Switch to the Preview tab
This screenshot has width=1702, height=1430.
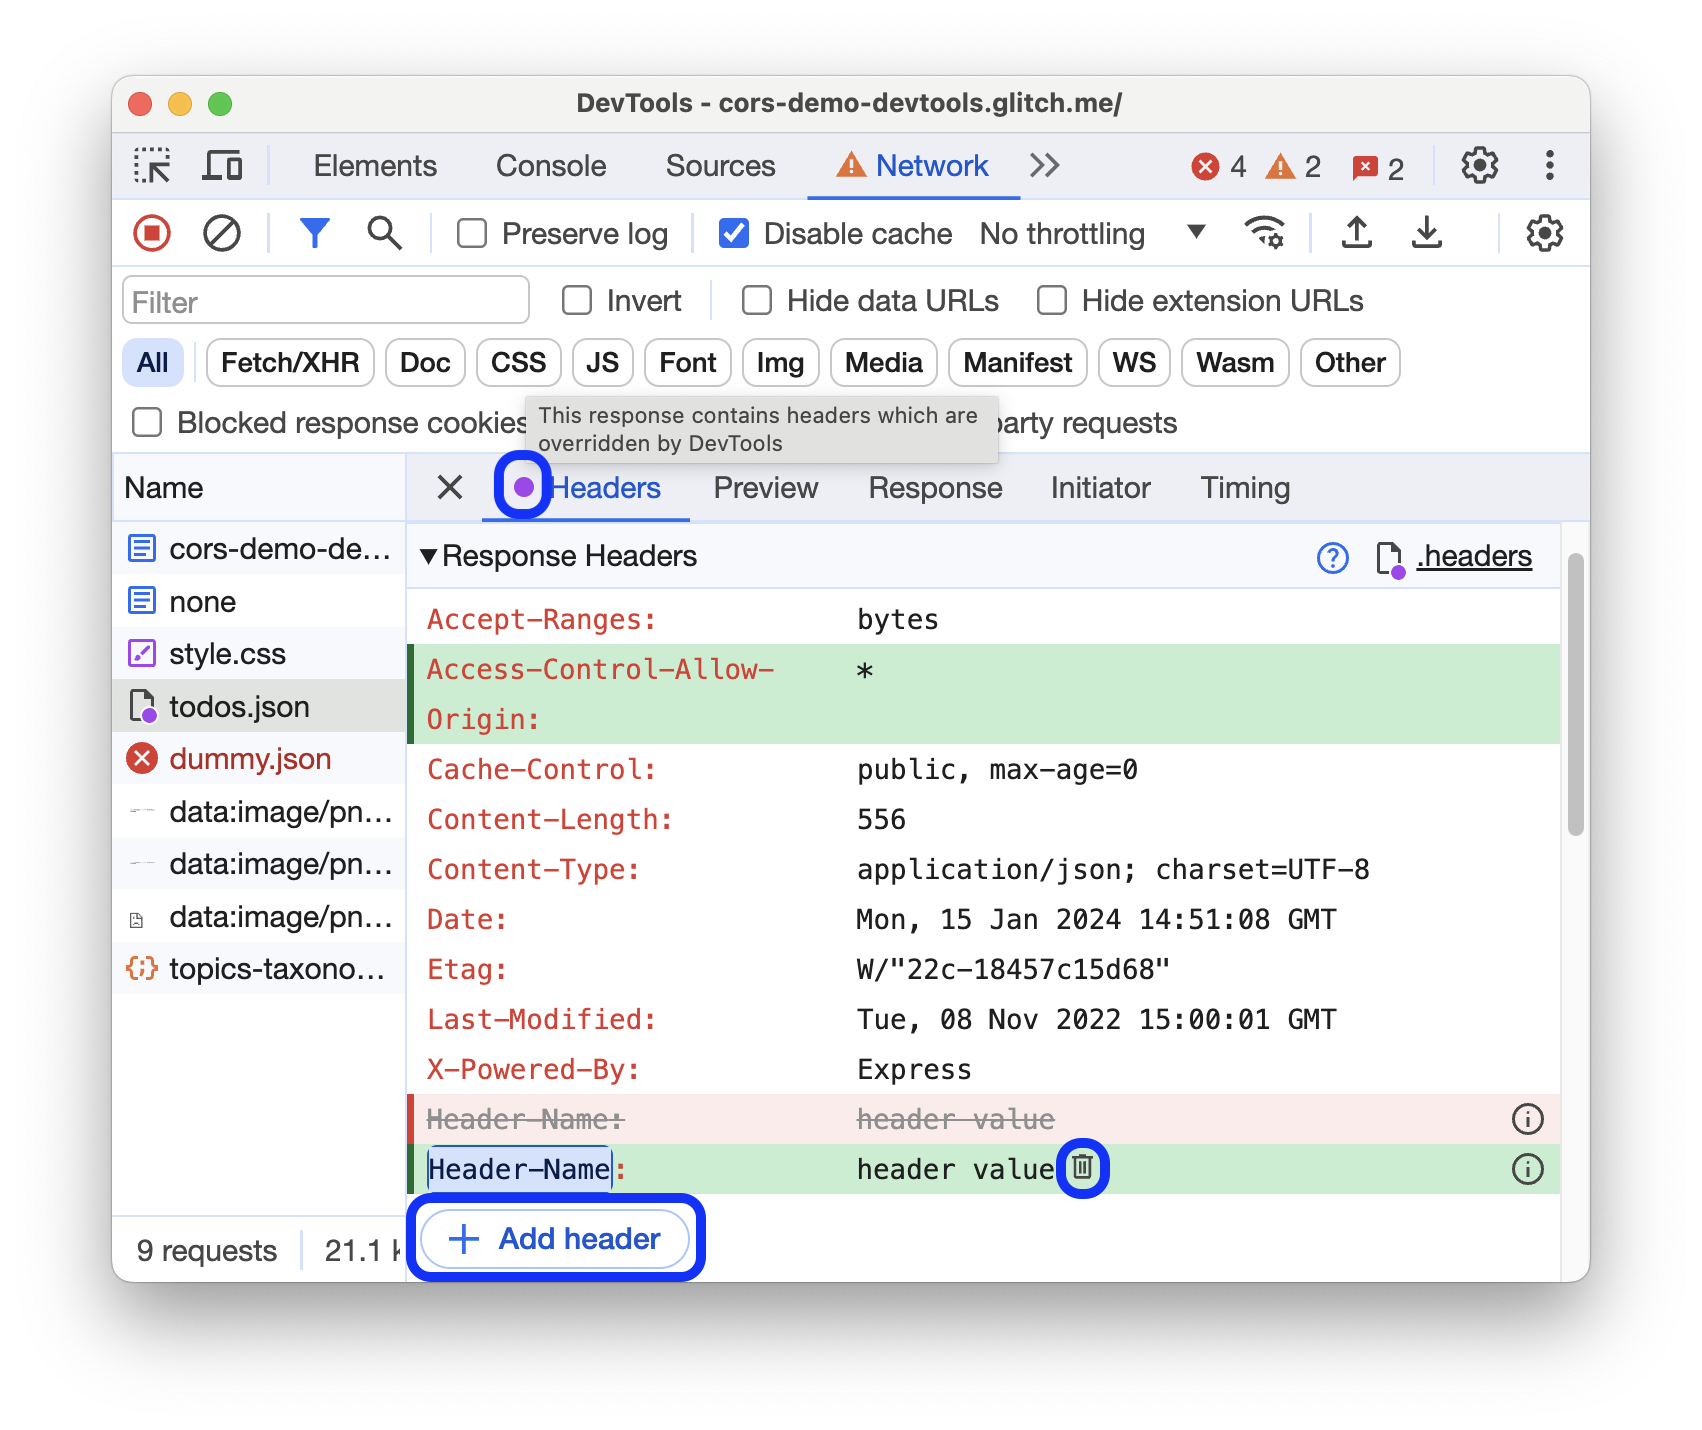point(765,488)
